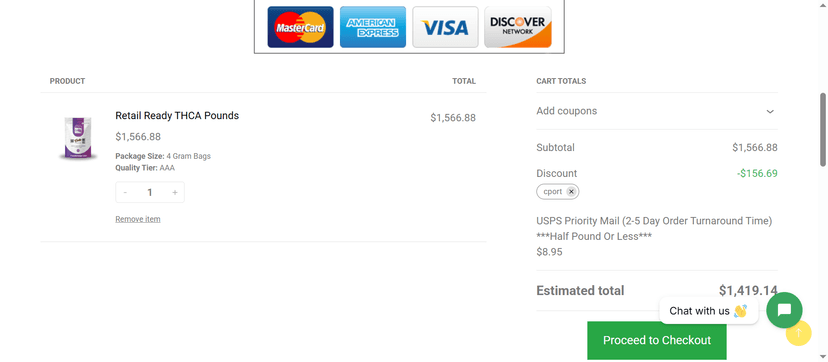Image resolution: width=828 pixels, height=362 pixels.
Task: Open the green chat bubble icon
Action: pos(784,310)
